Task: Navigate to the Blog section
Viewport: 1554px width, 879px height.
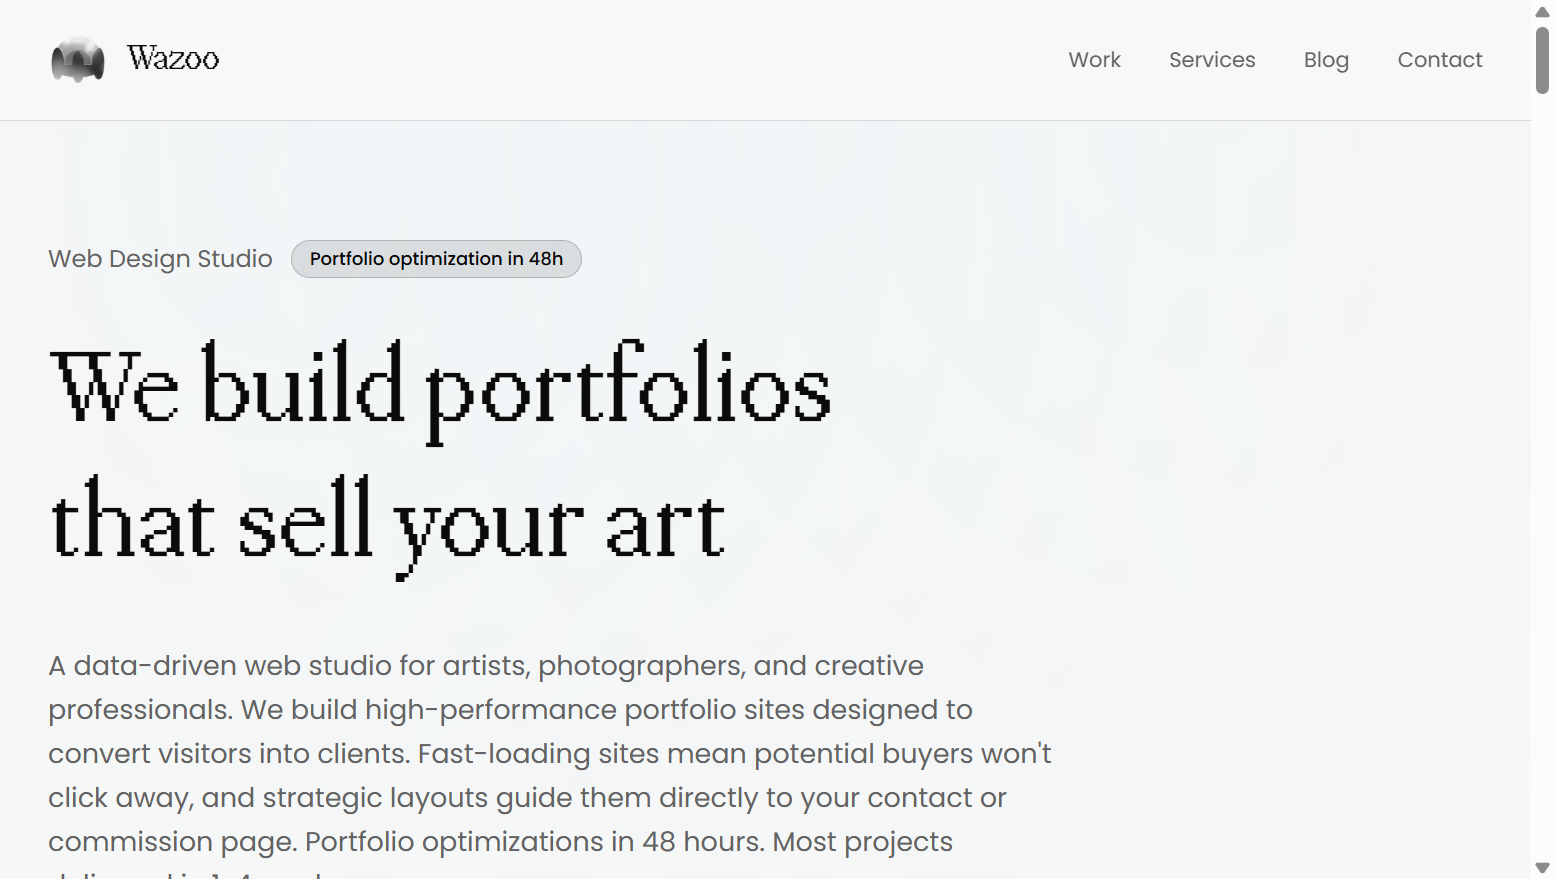Action: point(1325,60)
